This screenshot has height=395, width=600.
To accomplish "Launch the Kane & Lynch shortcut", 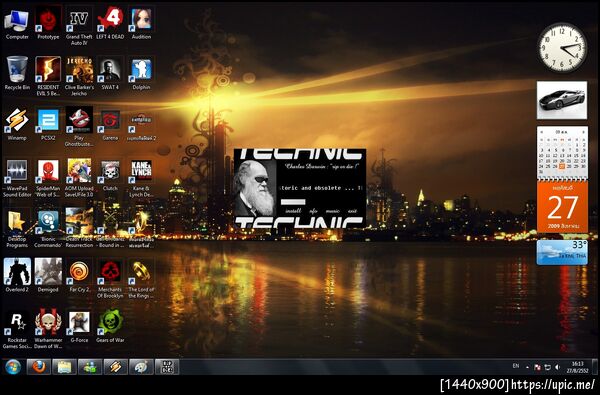I will click(x=141, y=177).
